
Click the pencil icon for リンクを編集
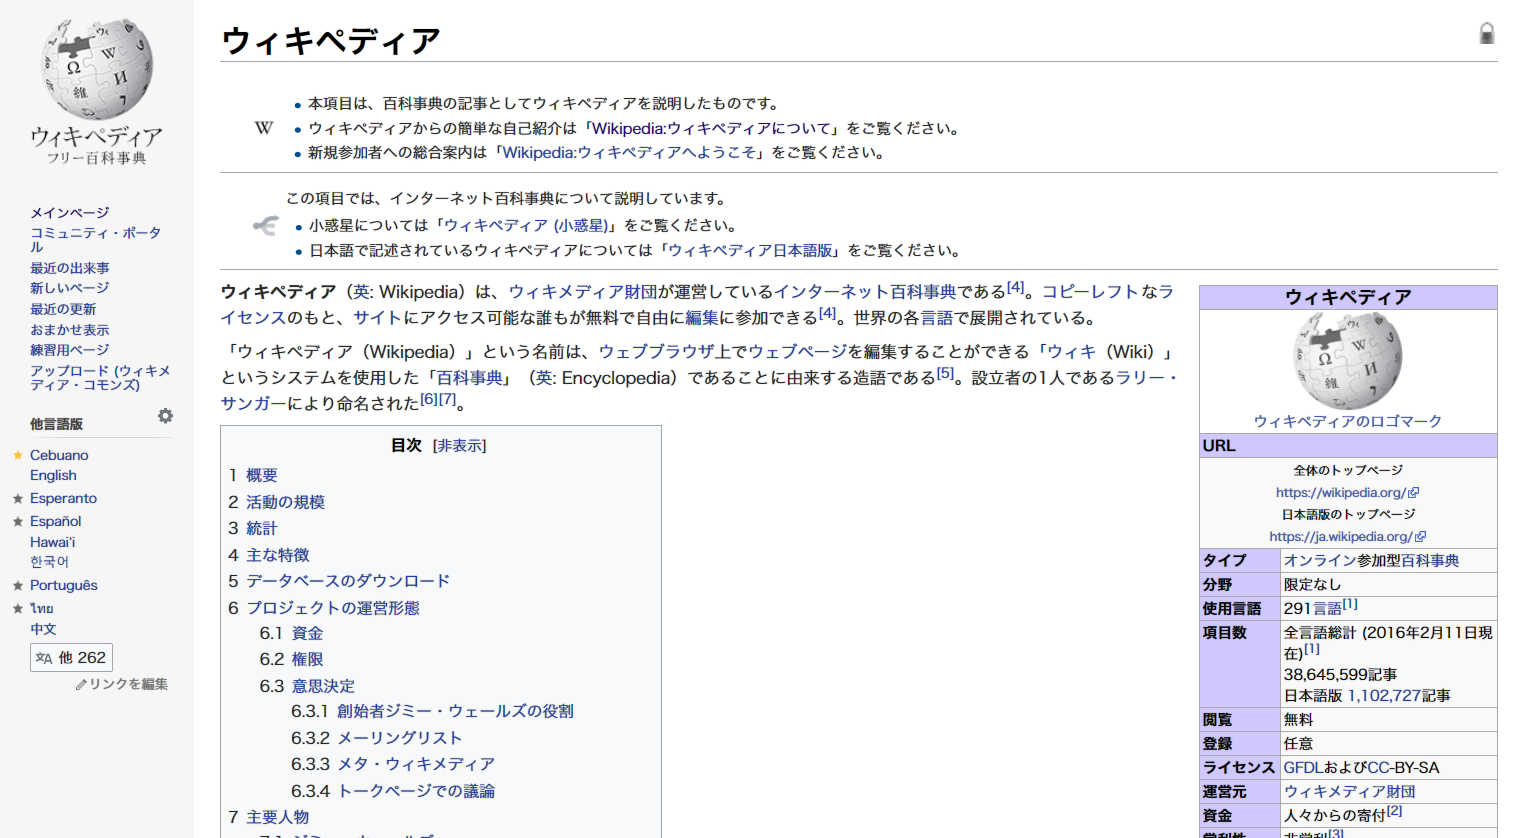(x=81, y=685)
